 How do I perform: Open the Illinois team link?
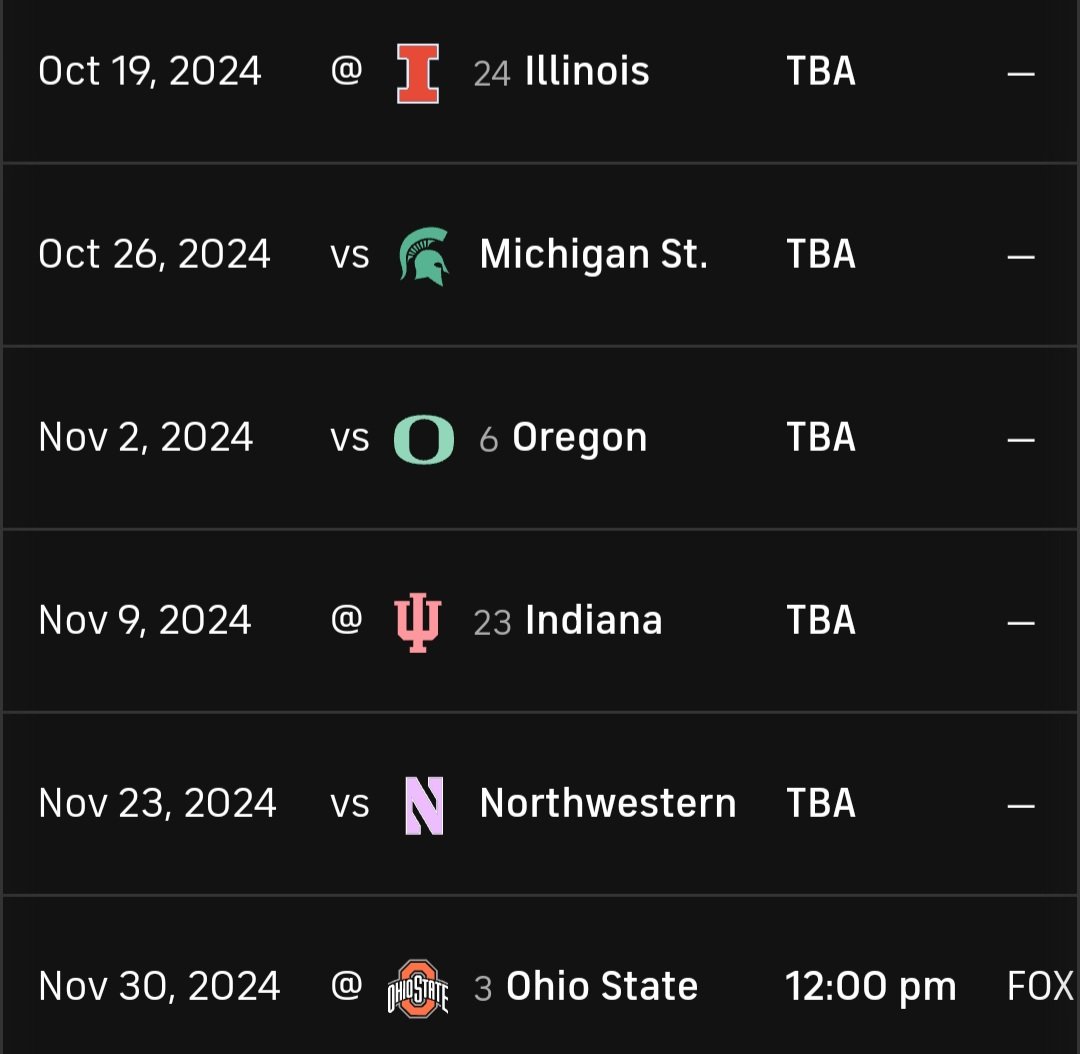[x=587, y=71]
